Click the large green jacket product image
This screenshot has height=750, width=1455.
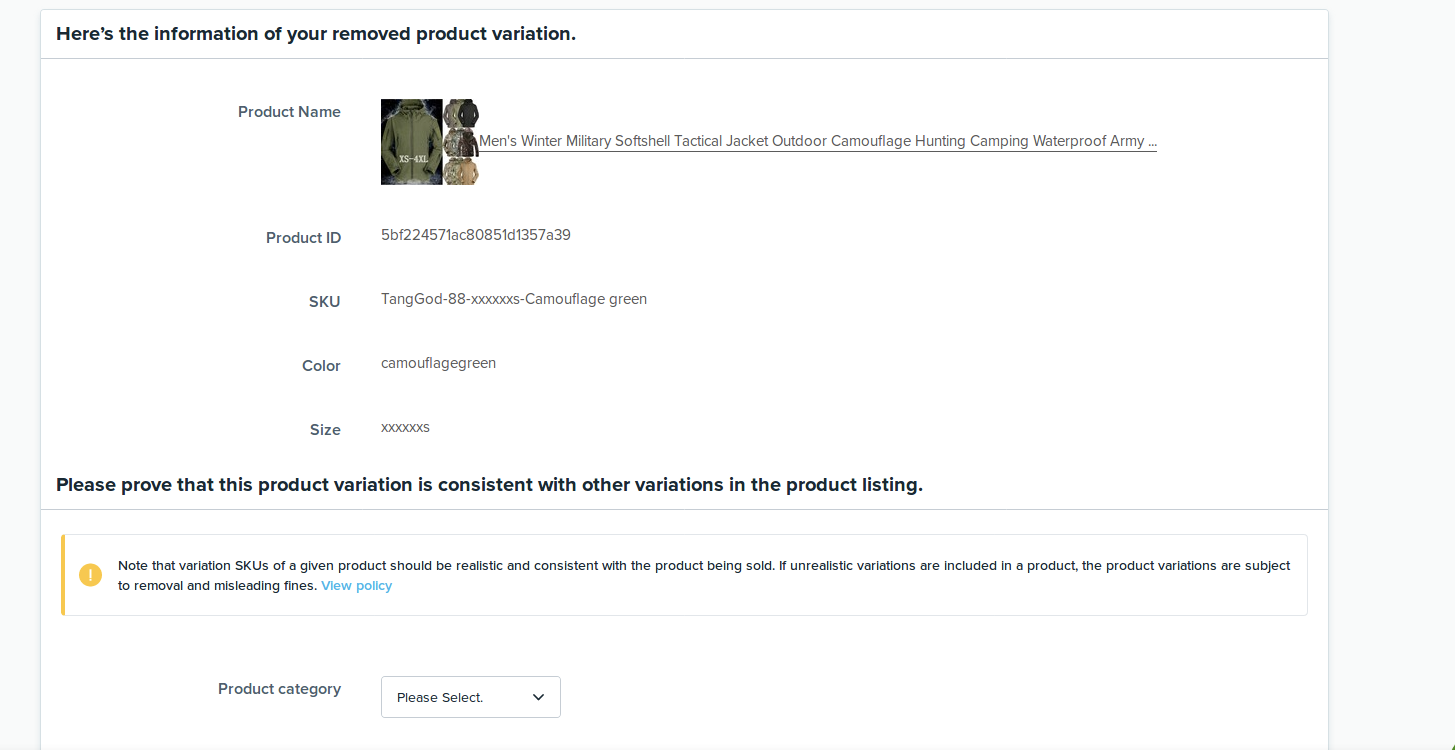(x=411, y=142)
